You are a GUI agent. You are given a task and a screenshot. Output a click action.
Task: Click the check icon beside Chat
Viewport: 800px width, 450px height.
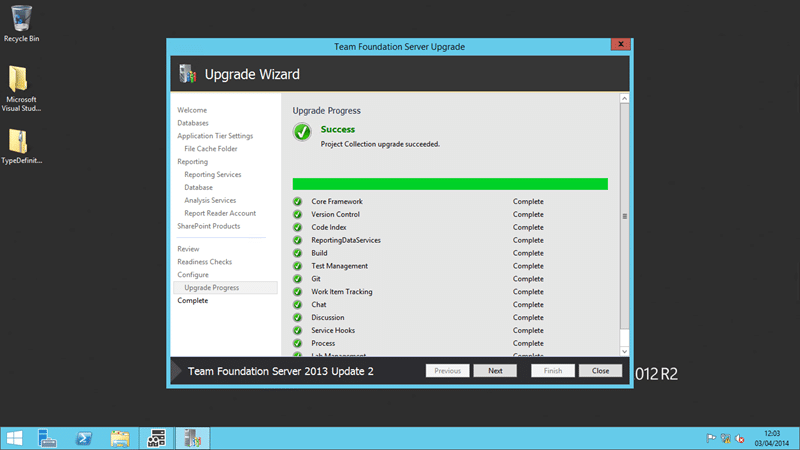[x=297, y=305]
